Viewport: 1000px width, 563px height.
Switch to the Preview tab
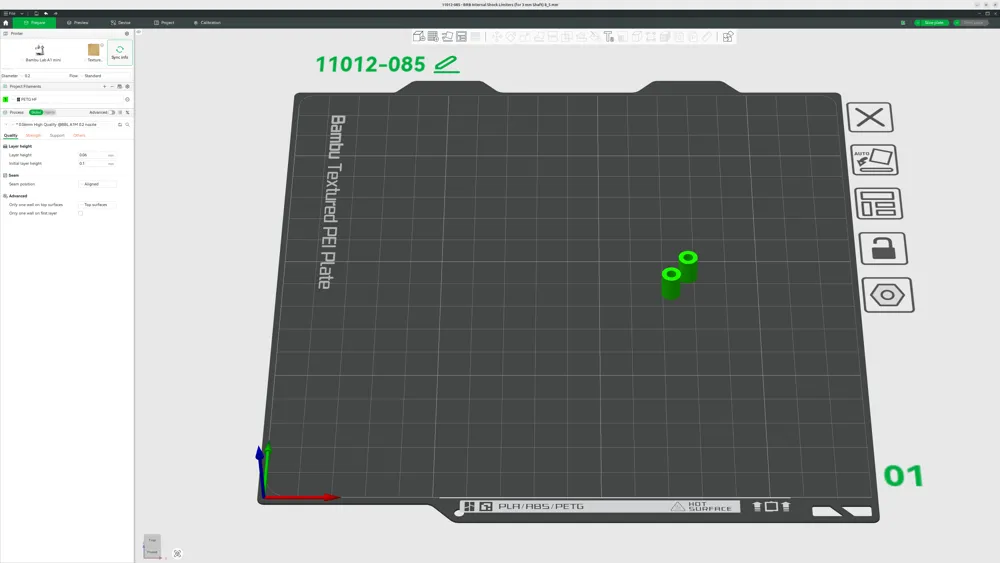point(78,23)
